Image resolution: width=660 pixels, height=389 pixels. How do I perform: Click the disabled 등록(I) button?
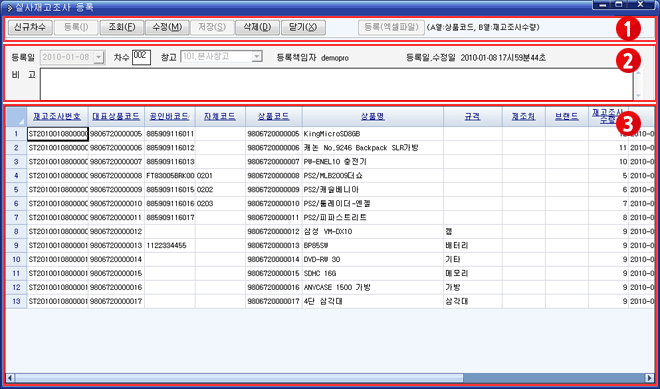[x=76, y=27]
